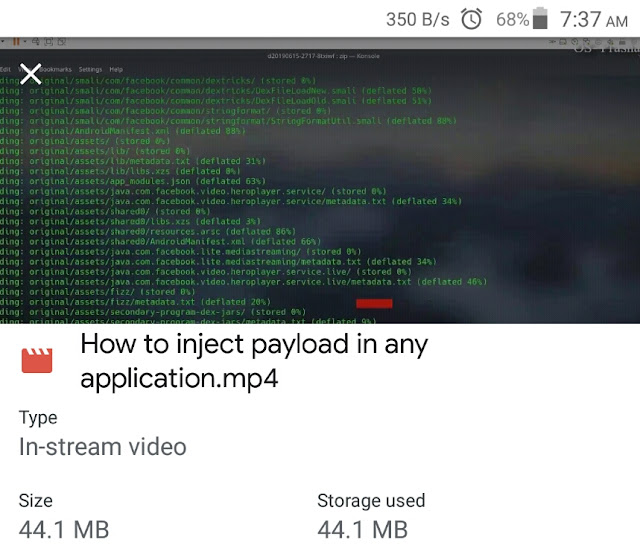Open the video preview thumbnail

click(x=320, y=180)
